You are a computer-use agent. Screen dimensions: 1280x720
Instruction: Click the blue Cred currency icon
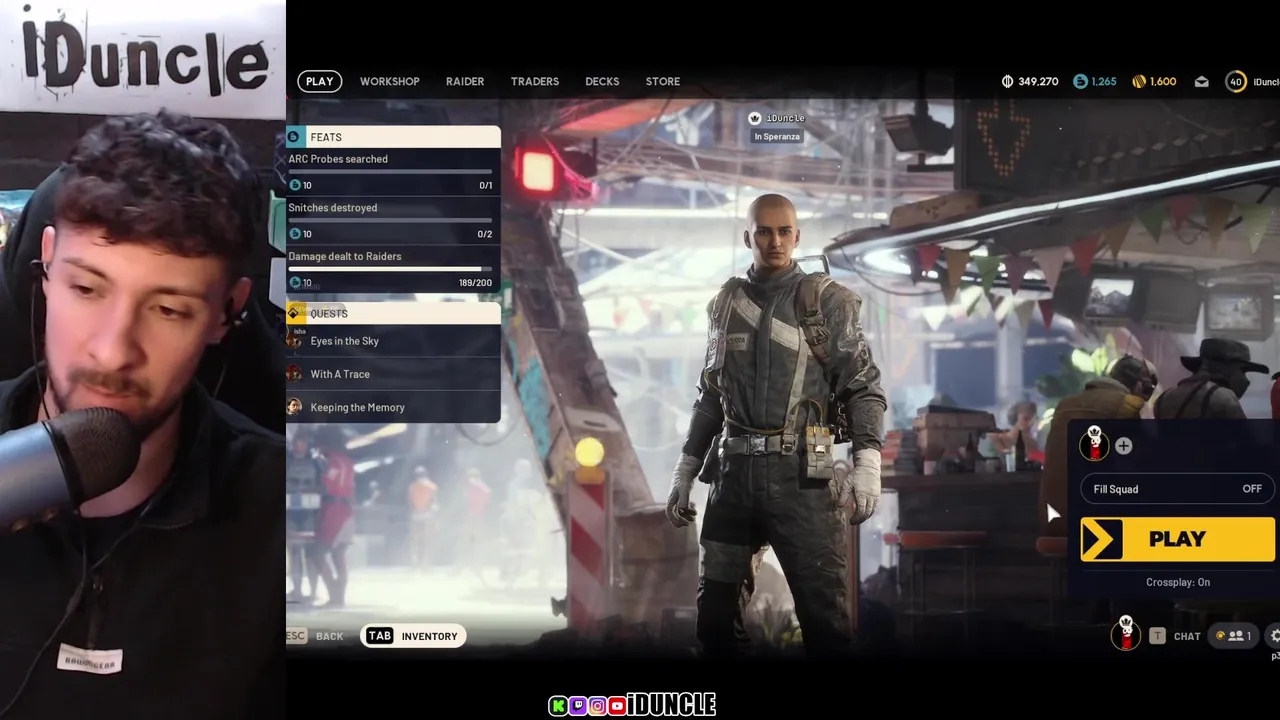(1080, 81)
